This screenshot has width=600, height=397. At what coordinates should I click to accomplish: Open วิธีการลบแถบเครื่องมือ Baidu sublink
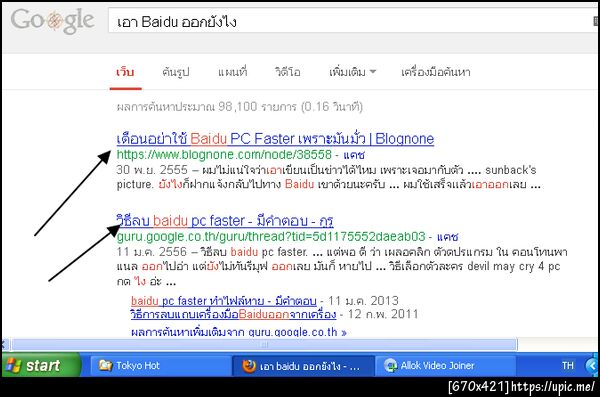coord(233,314)
